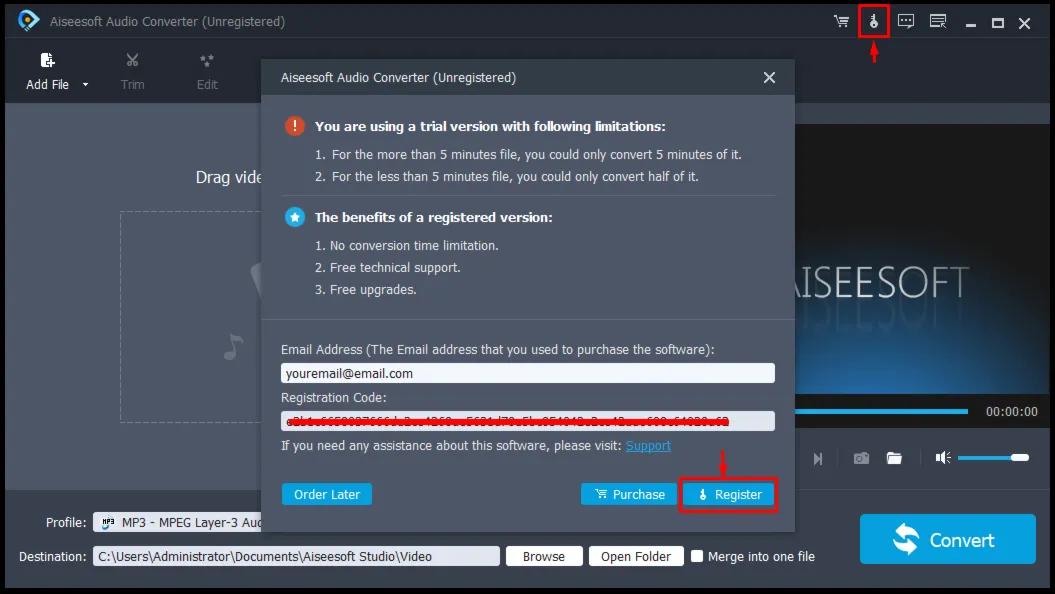Adjust the volume slider

point(993,458)
